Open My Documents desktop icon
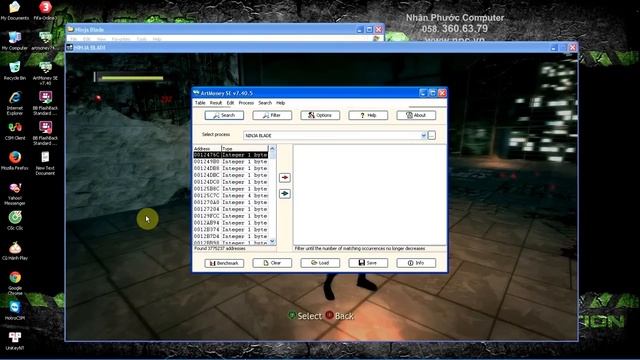The height and width of the screenshot is (360, 640). point(15,11)
